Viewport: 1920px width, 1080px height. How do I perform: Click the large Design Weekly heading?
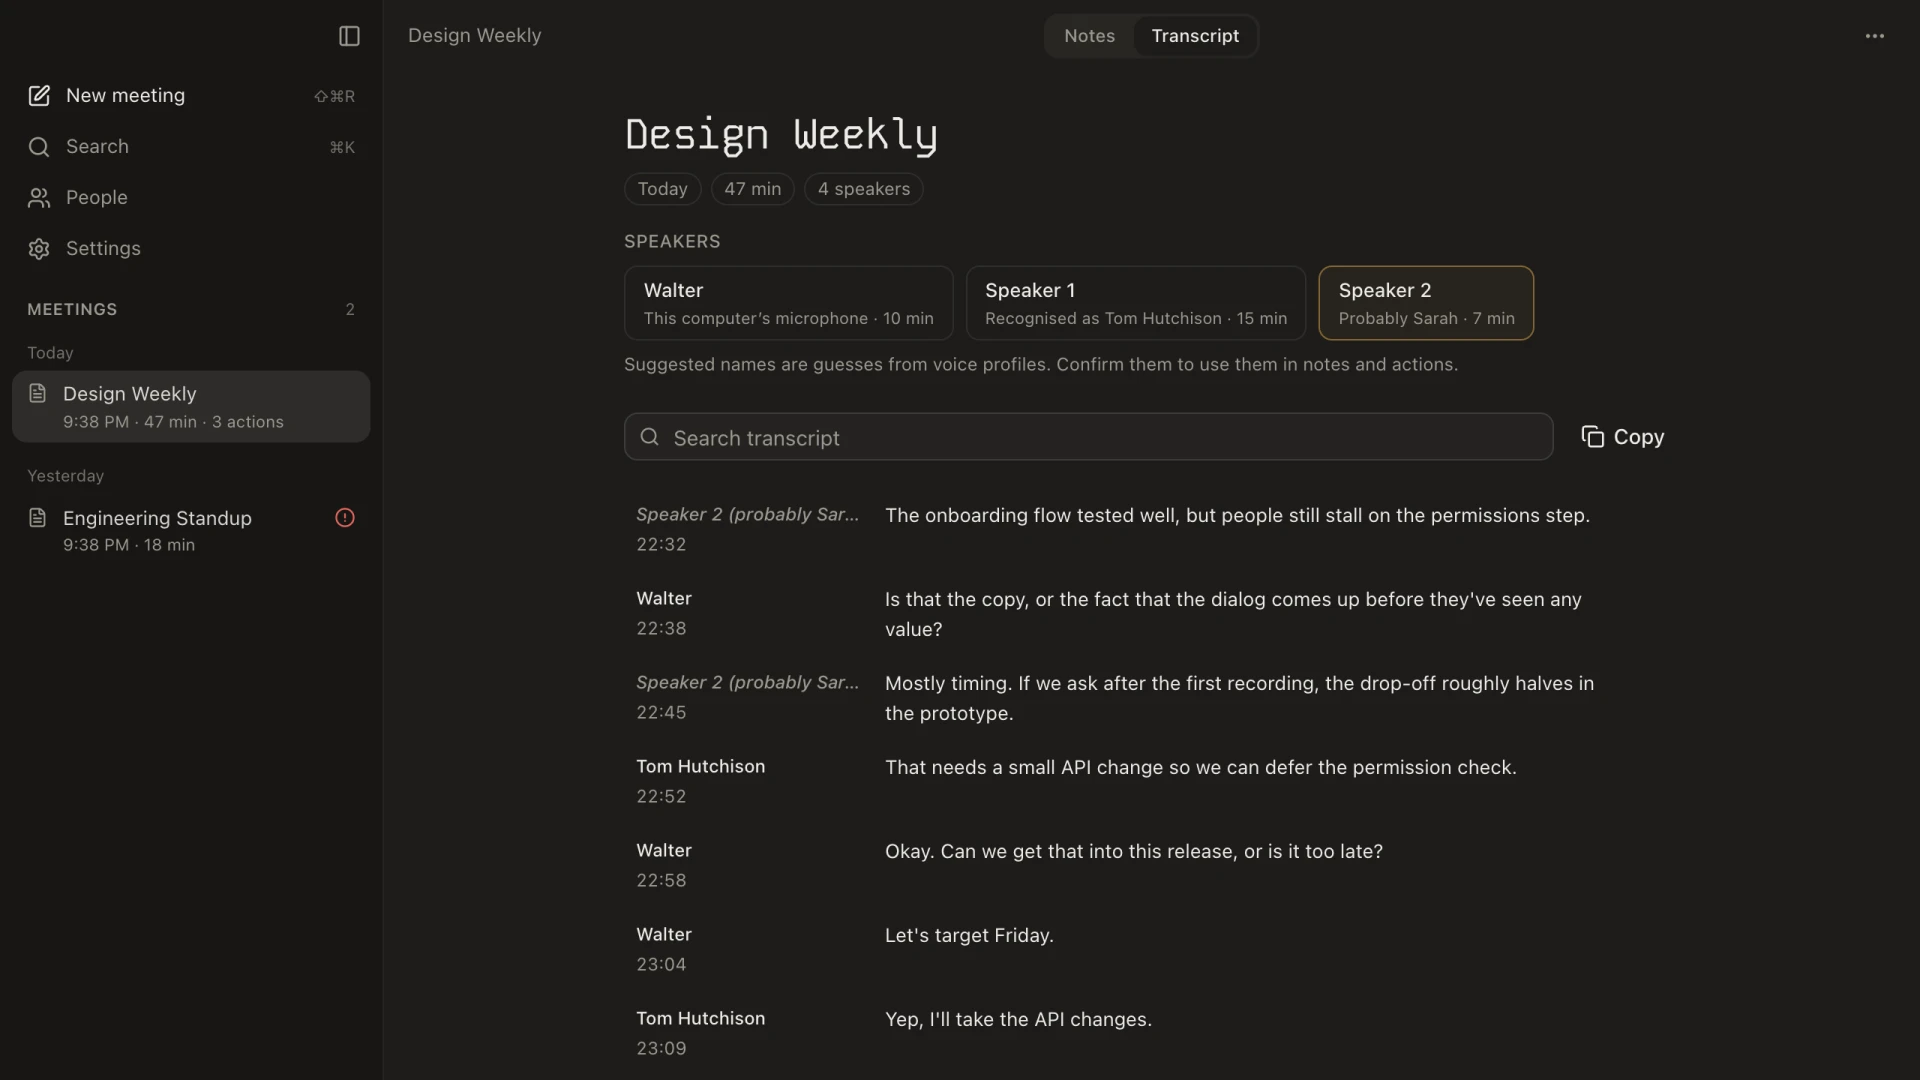[781, 134]
